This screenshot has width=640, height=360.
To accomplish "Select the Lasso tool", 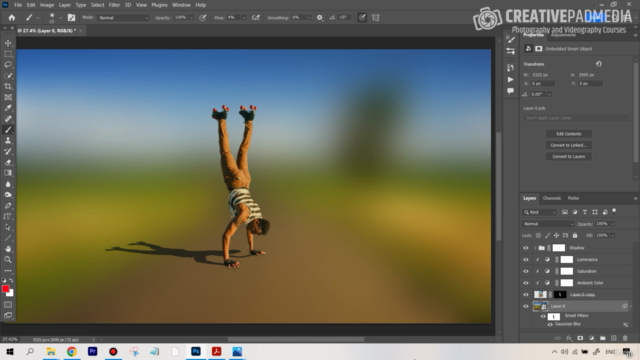I will click(8, 64).
